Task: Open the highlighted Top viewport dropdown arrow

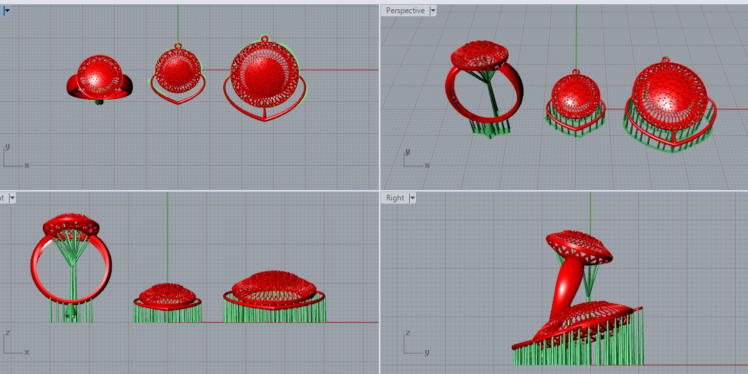Action: (6, 10)
